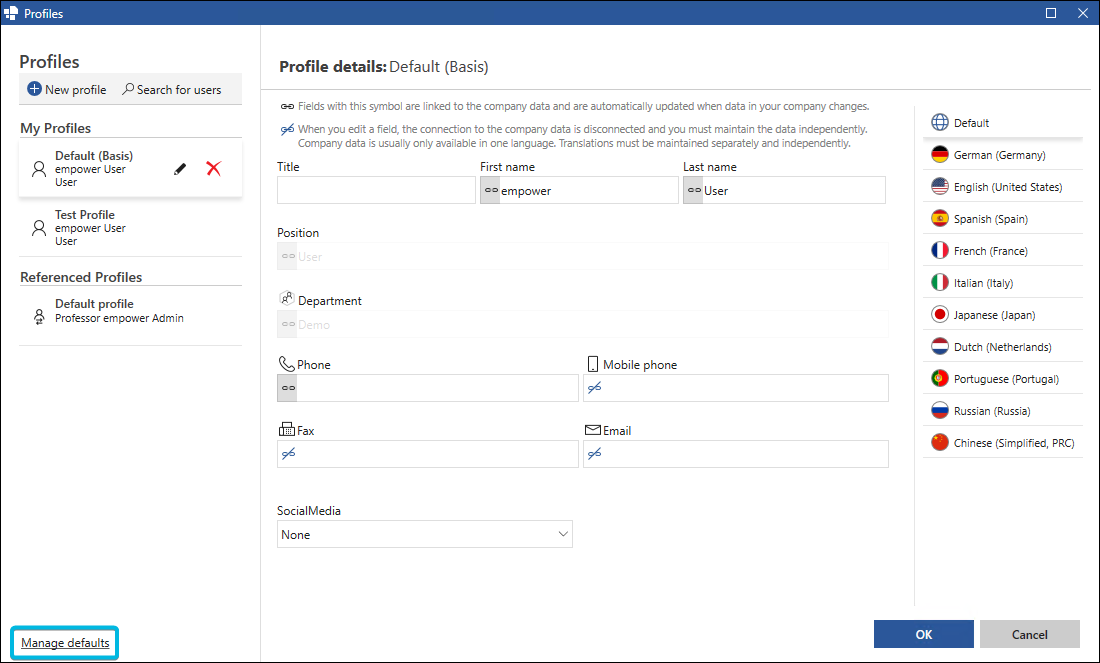Select Russian (Russia) language
The width and height of the screenshot is (1100, 663).
(1003, 410)
